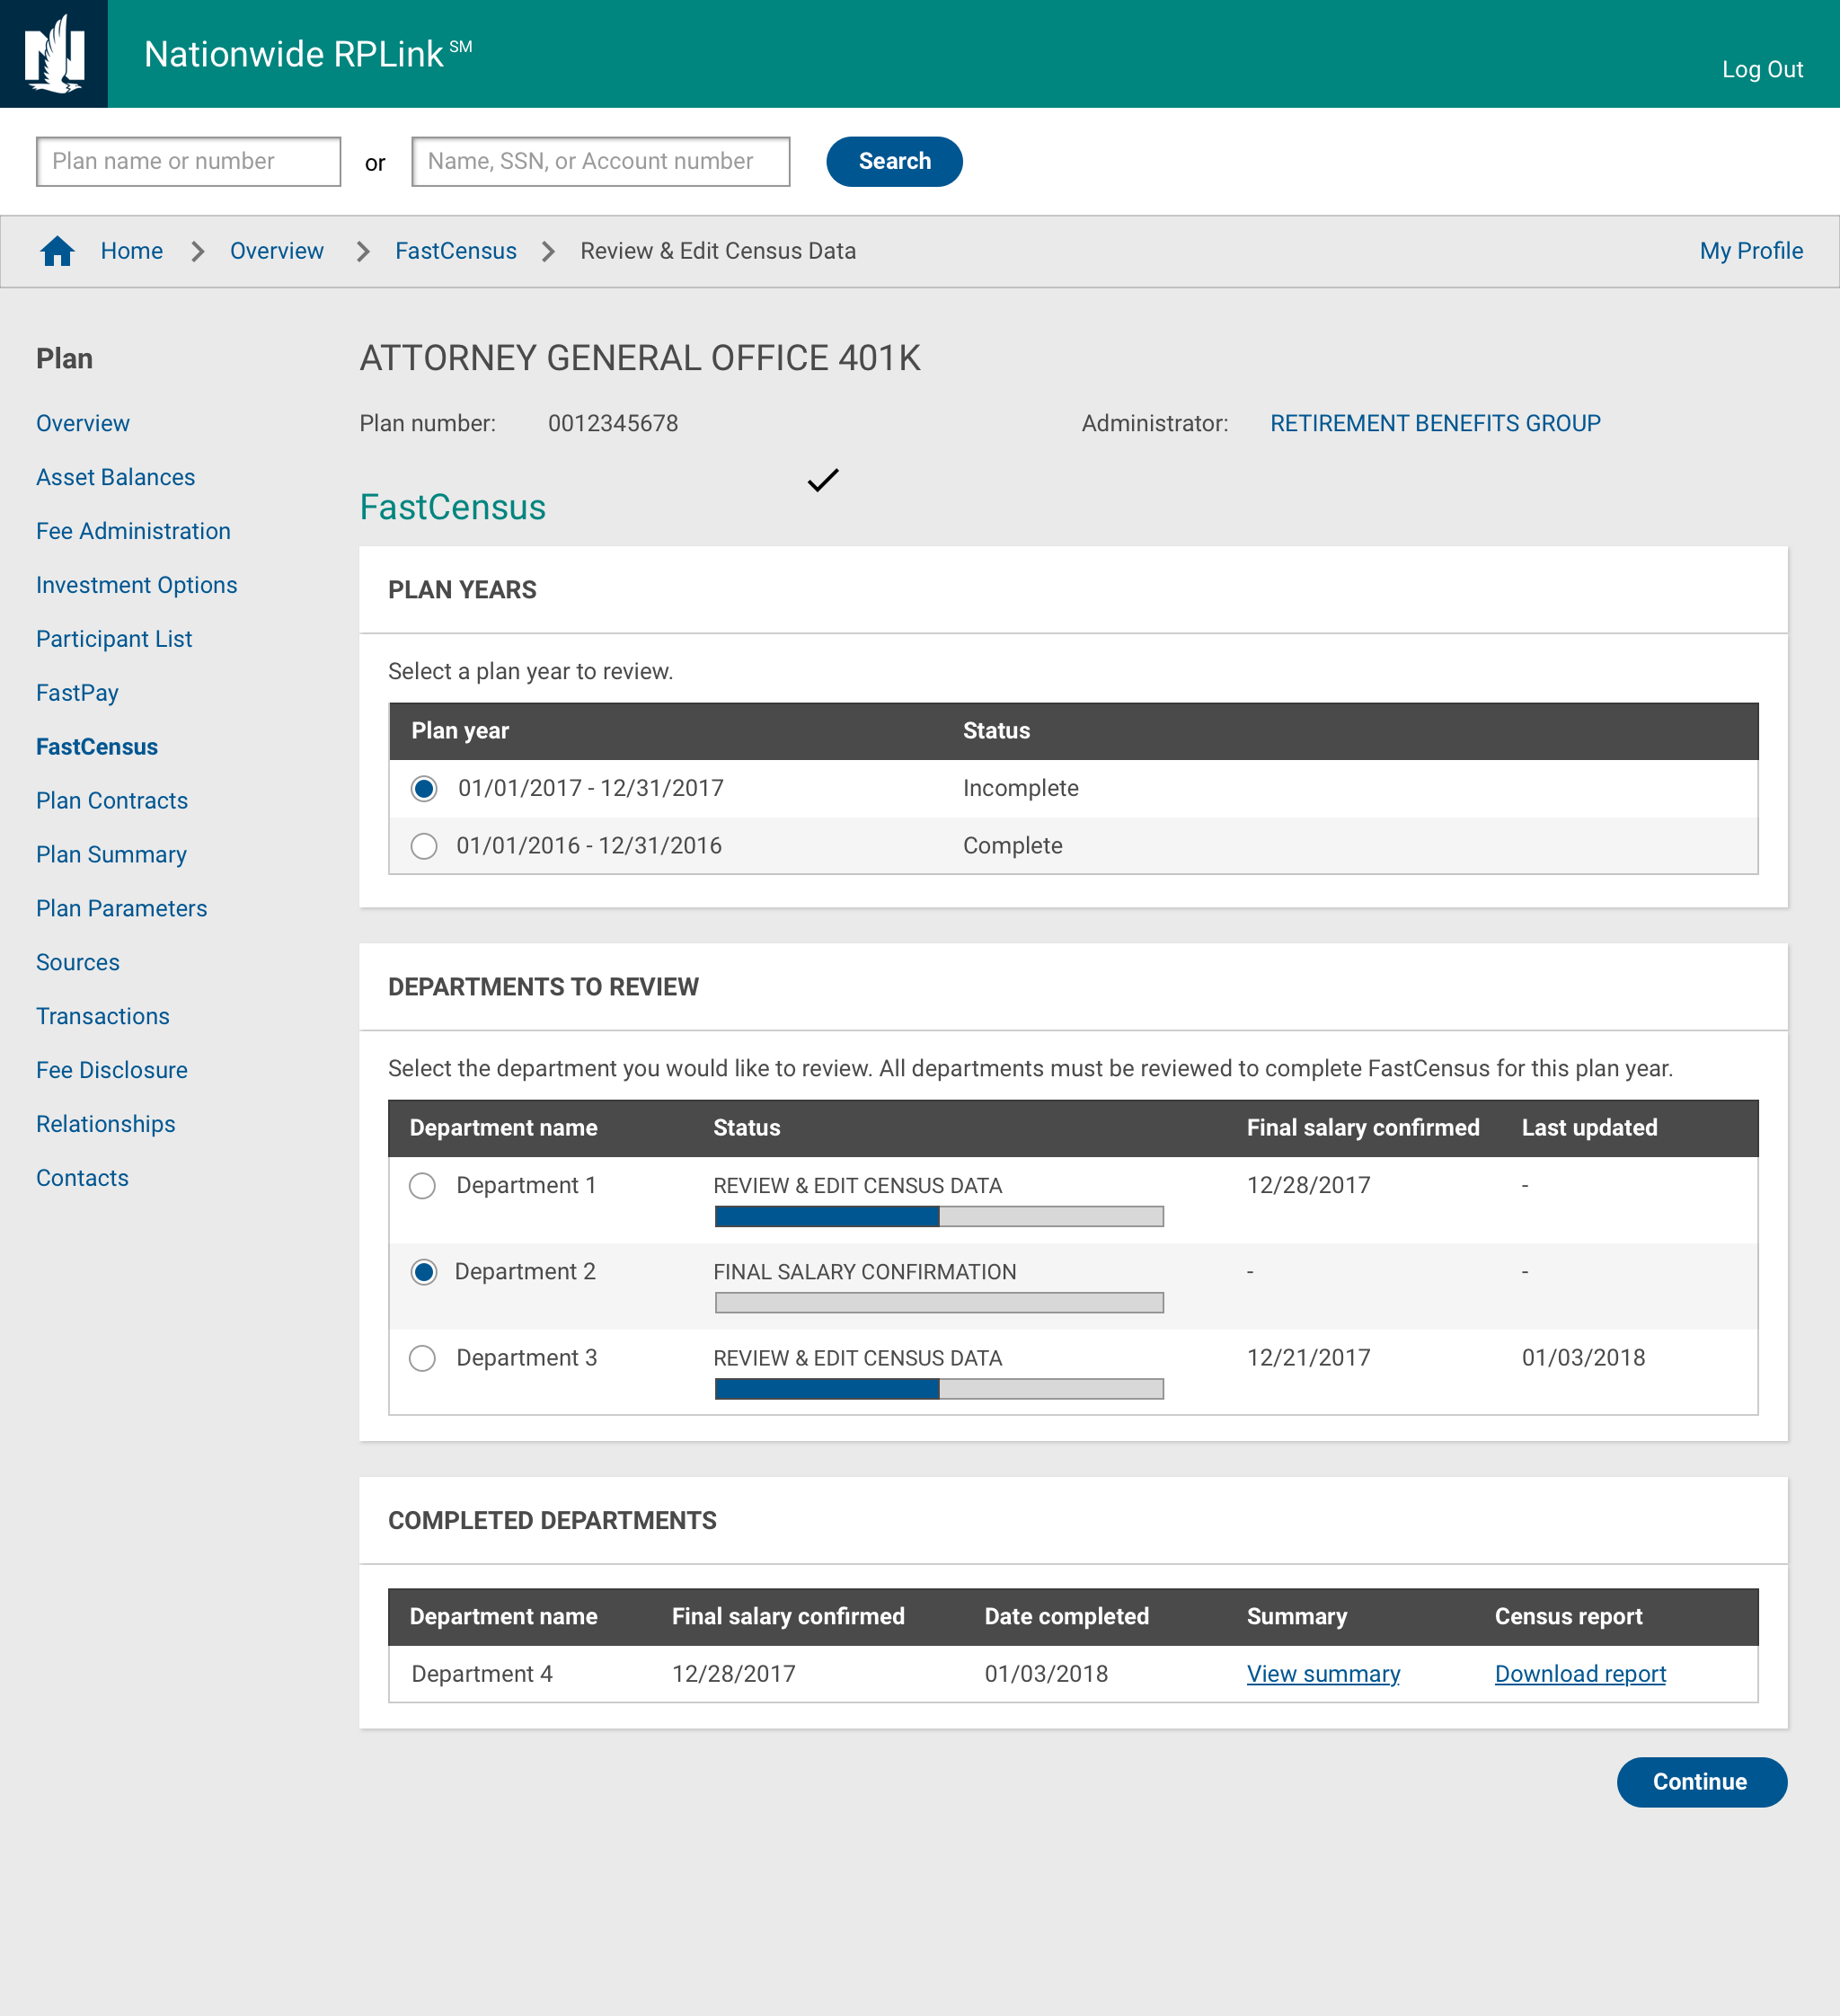Select the 01/01/2016 - 12/31/2016 plan year
1840x2016 pixels.
(423, 845)
